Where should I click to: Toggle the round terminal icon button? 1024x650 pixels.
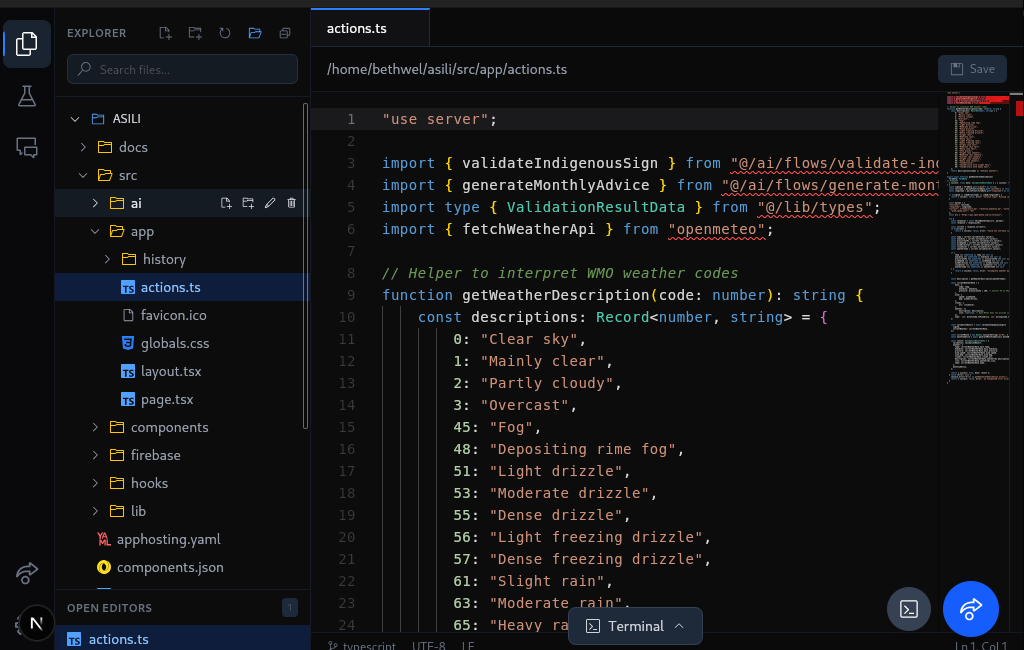pos(909,609)
